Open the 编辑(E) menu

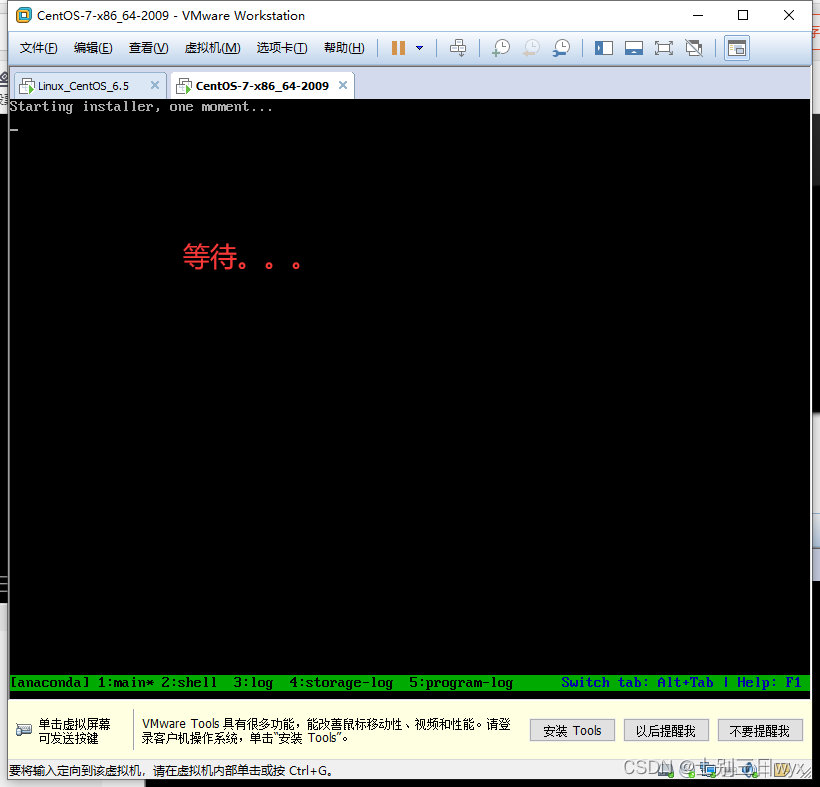point(93,48)
